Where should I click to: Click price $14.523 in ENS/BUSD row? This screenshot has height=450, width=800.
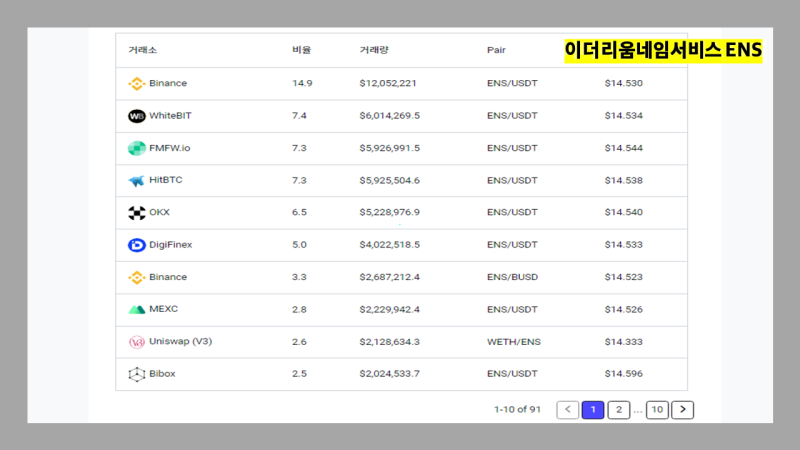(623, 277)
